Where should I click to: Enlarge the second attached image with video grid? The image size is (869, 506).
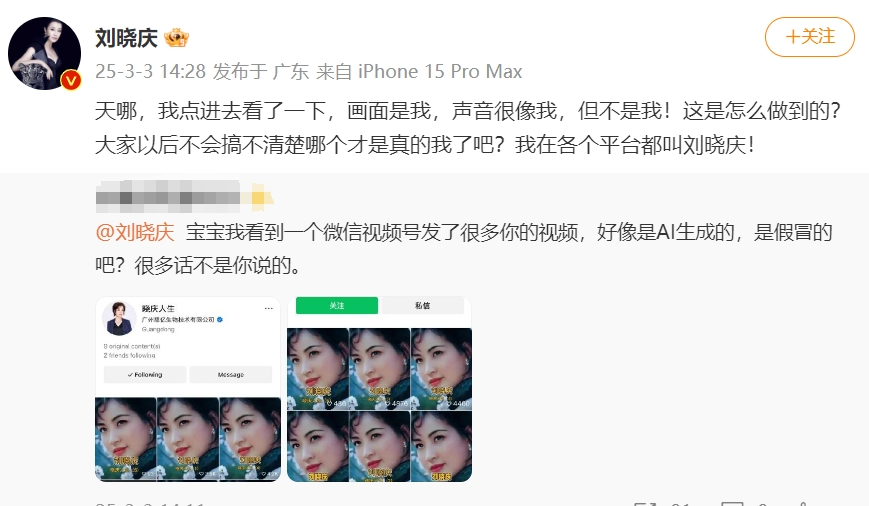(380, 389)
